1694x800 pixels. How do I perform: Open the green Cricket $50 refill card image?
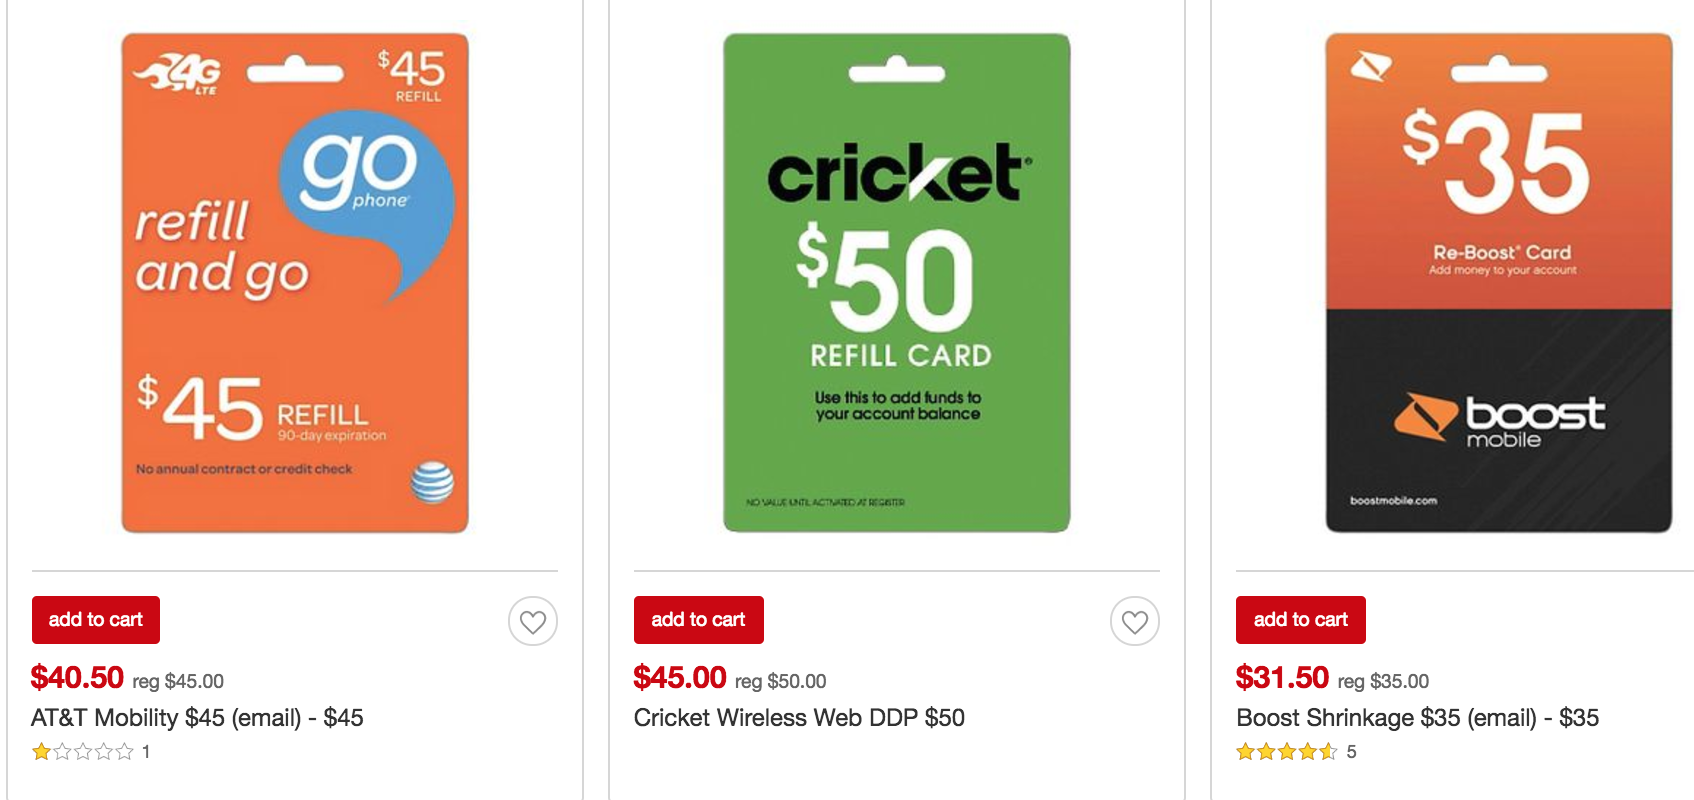(897, 283)
